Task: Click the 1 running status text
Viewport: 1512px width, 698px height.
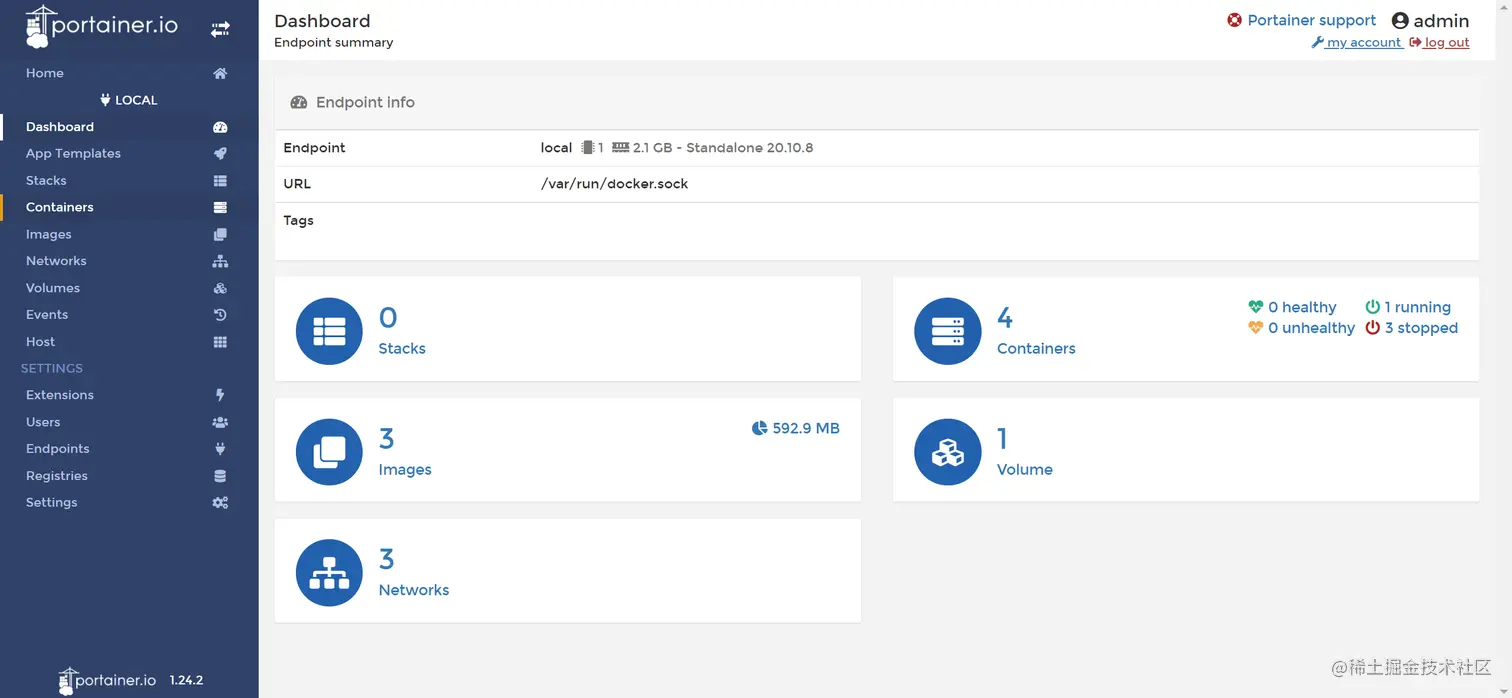Action: pos(1417,307)
